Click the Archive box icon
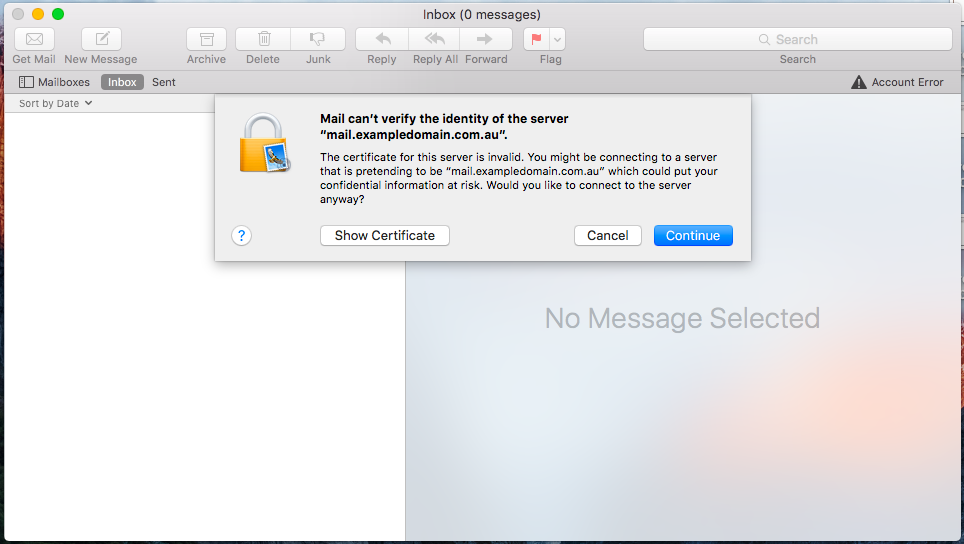 (x=206, y=39)
